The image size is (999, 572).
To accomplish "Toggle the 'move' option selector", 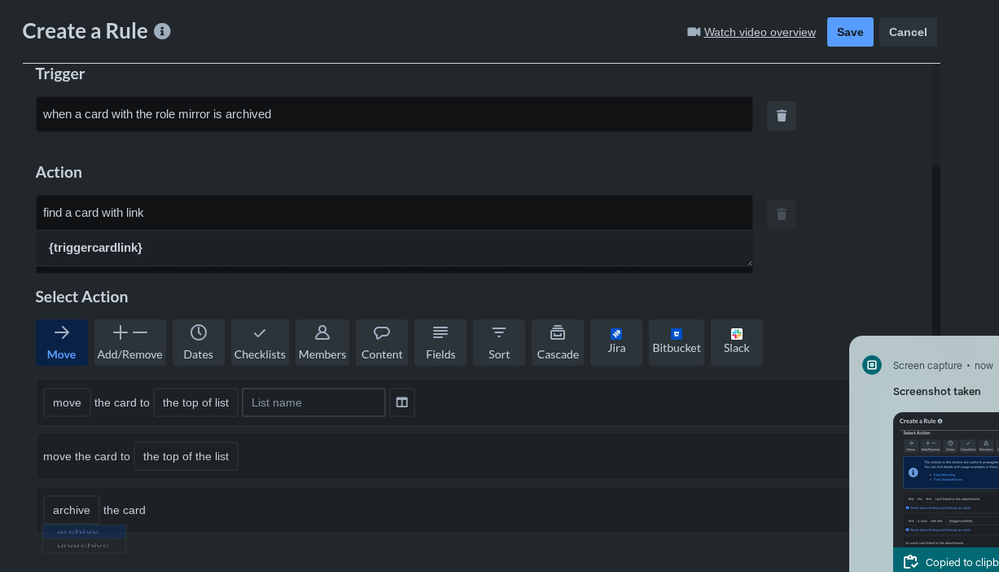I will tap(67, 403).
